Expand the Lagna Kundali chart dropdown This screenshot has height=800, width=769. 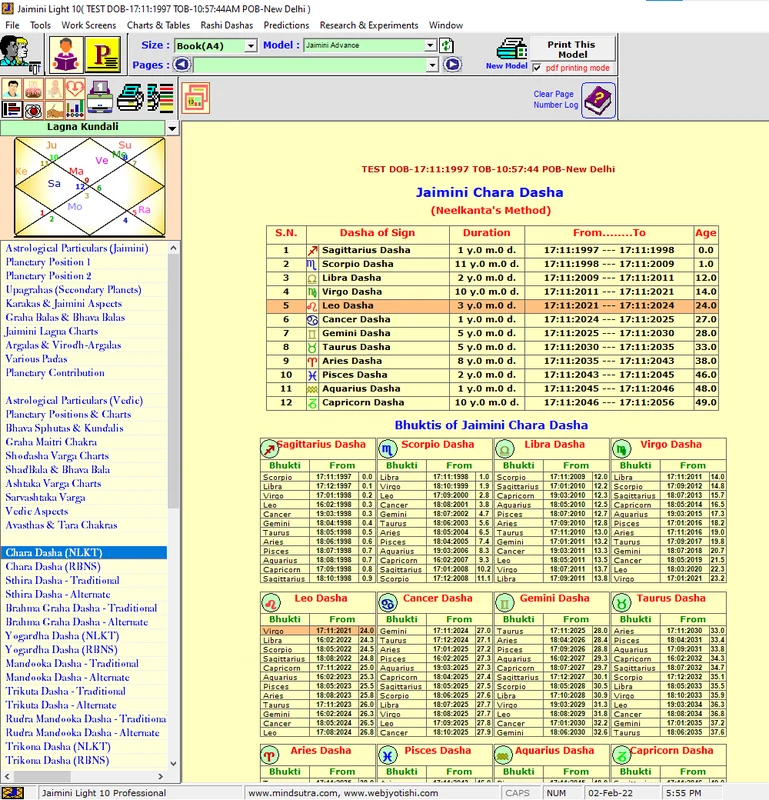coord(172,128)
